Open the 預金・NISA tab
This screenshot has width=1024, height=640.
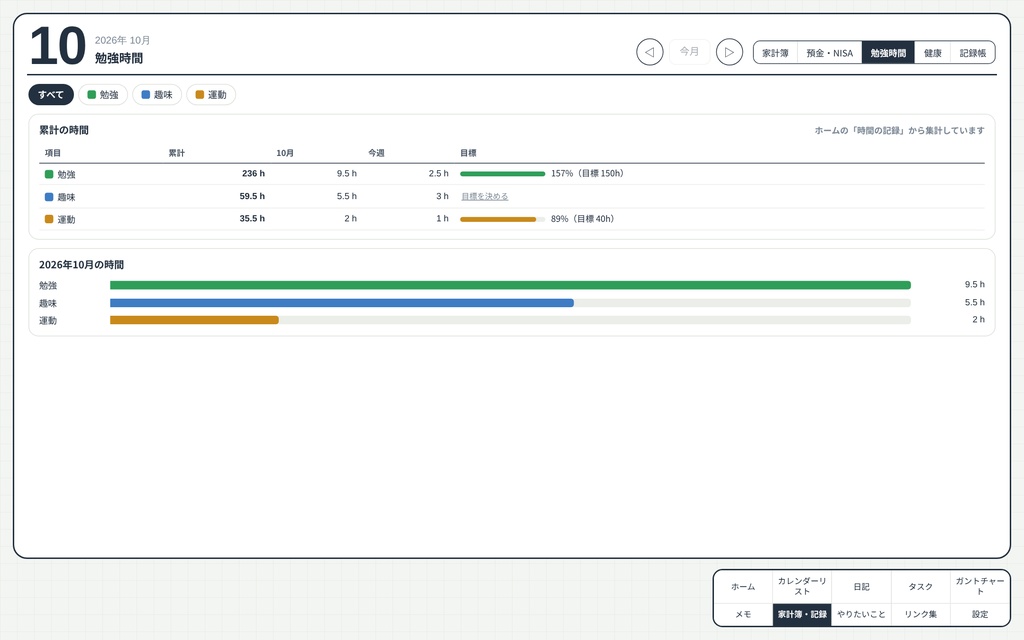point(829,53)
